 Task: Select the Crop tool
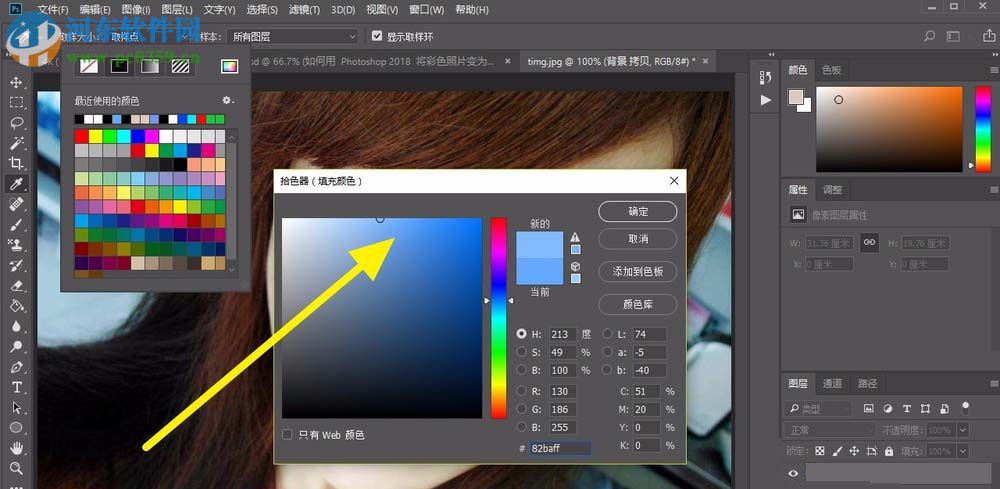pyautogui.click(x=16, y=163)
